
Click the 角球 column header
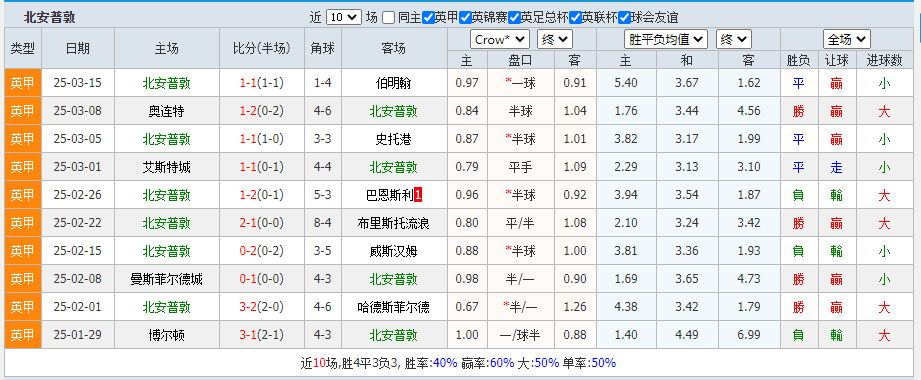(323, 49)
